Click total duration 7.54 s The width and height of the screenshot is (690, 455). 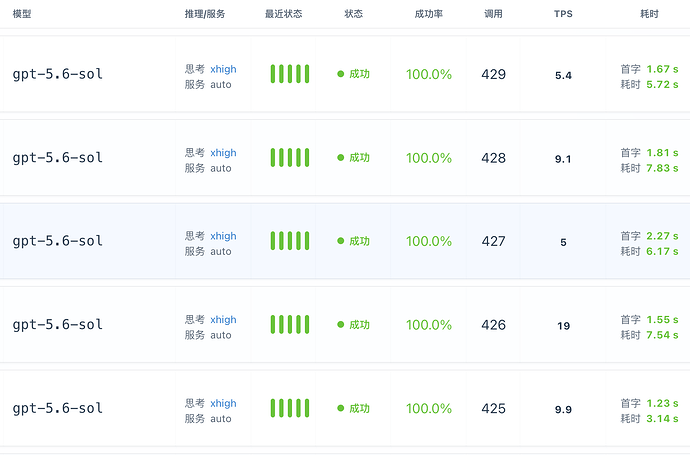pyautogui.click(x=662, y=335)
